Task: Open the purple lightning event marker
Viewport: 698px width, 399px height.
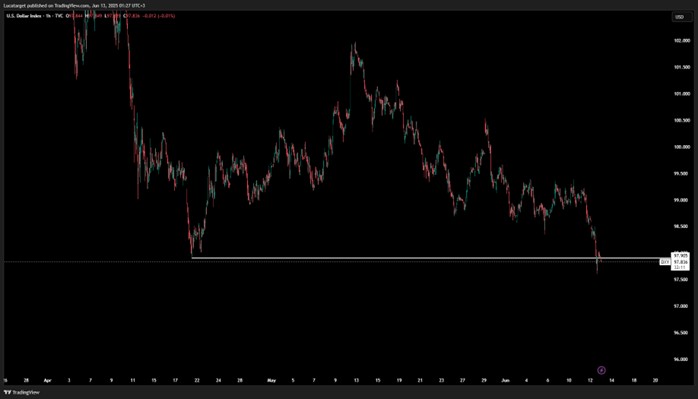Action: [601, 370]
